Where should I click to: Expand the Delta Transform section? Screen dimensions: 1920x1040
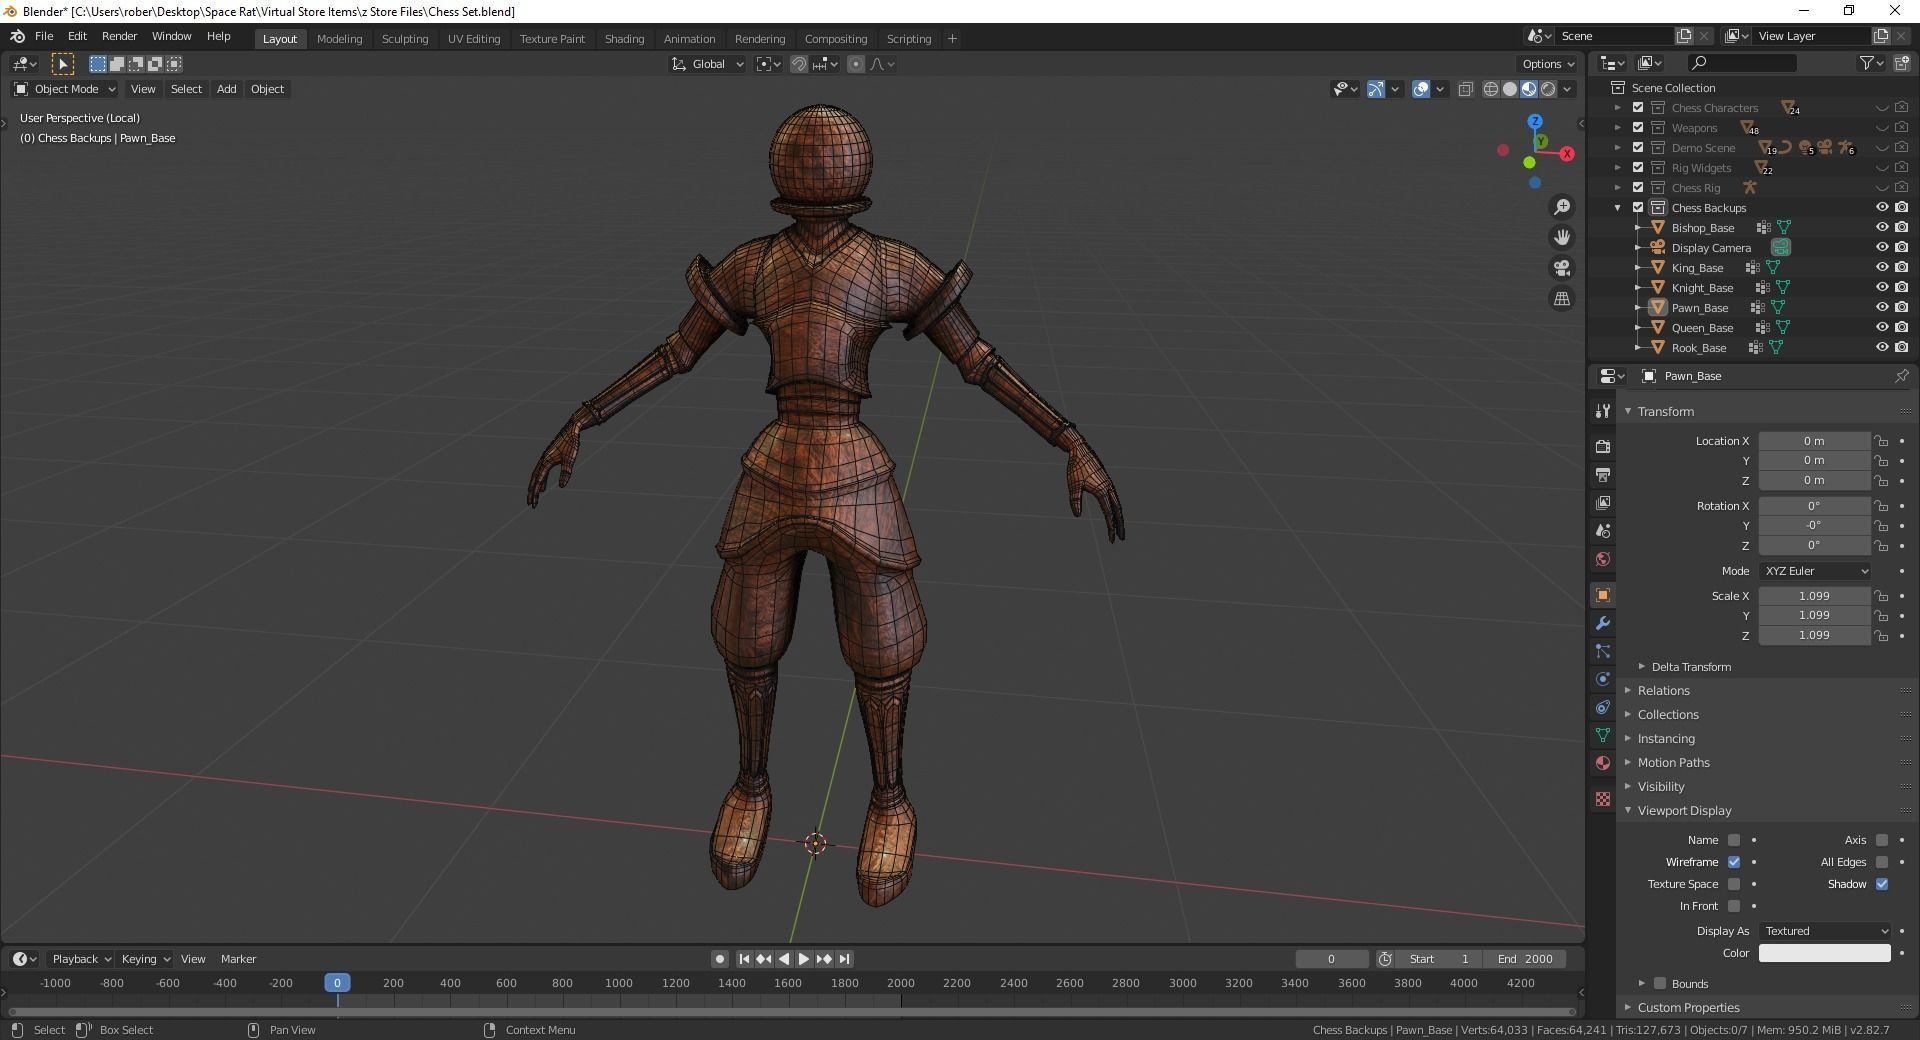pos(1690,667)
